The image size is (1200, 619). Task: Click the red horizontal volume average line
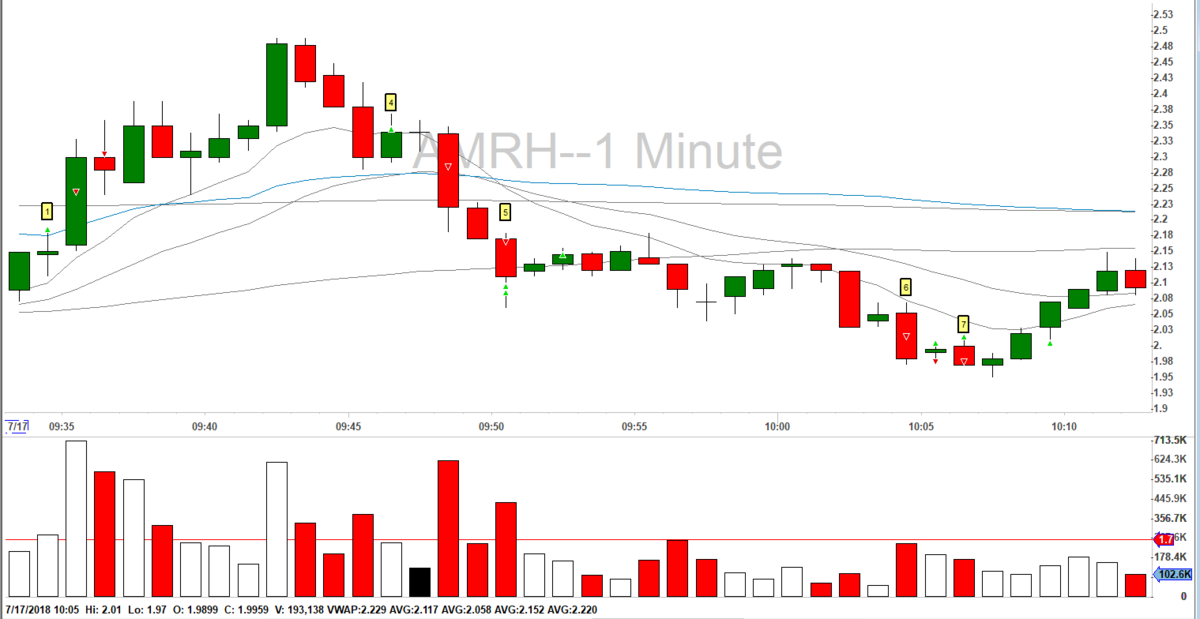pyautogui.click(x=575, y=540)
